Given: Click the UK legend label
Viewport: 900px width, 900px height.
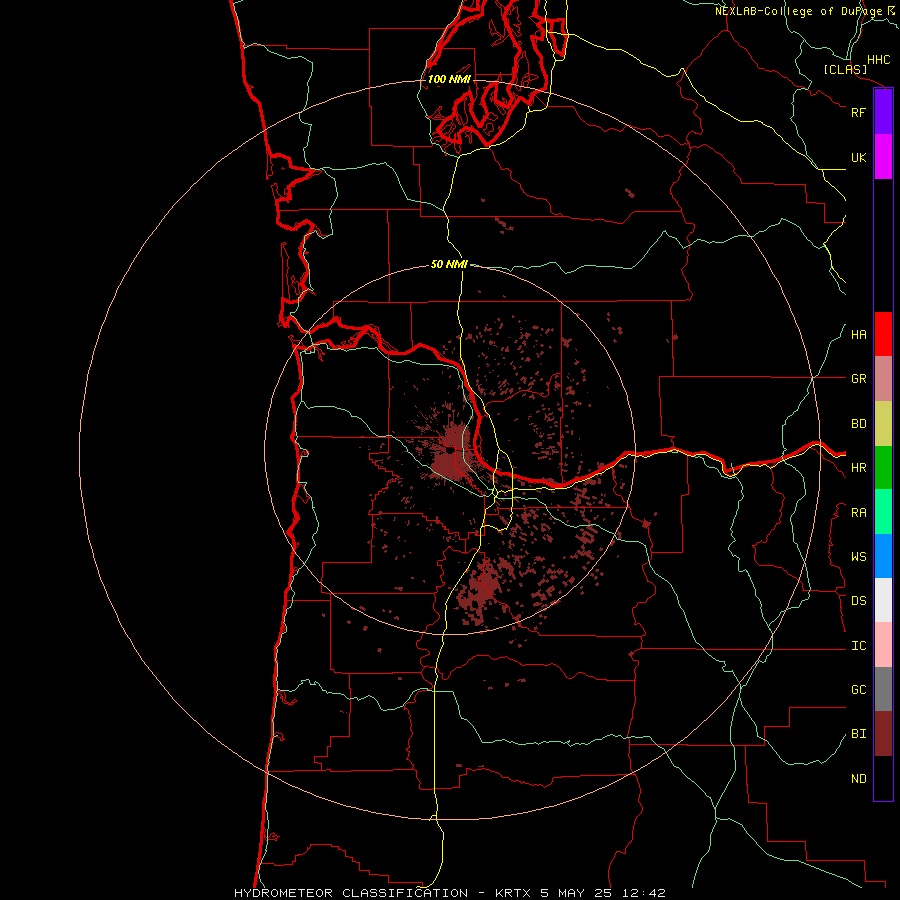Looking at the screenshot, I should [859, 157].
